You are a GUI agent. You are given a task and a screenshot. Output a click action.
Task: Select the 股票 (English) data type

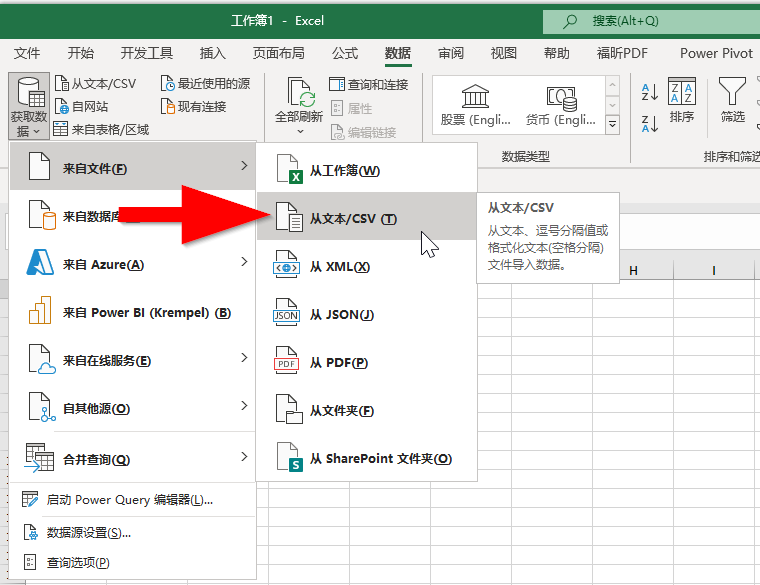click(475, 105)
